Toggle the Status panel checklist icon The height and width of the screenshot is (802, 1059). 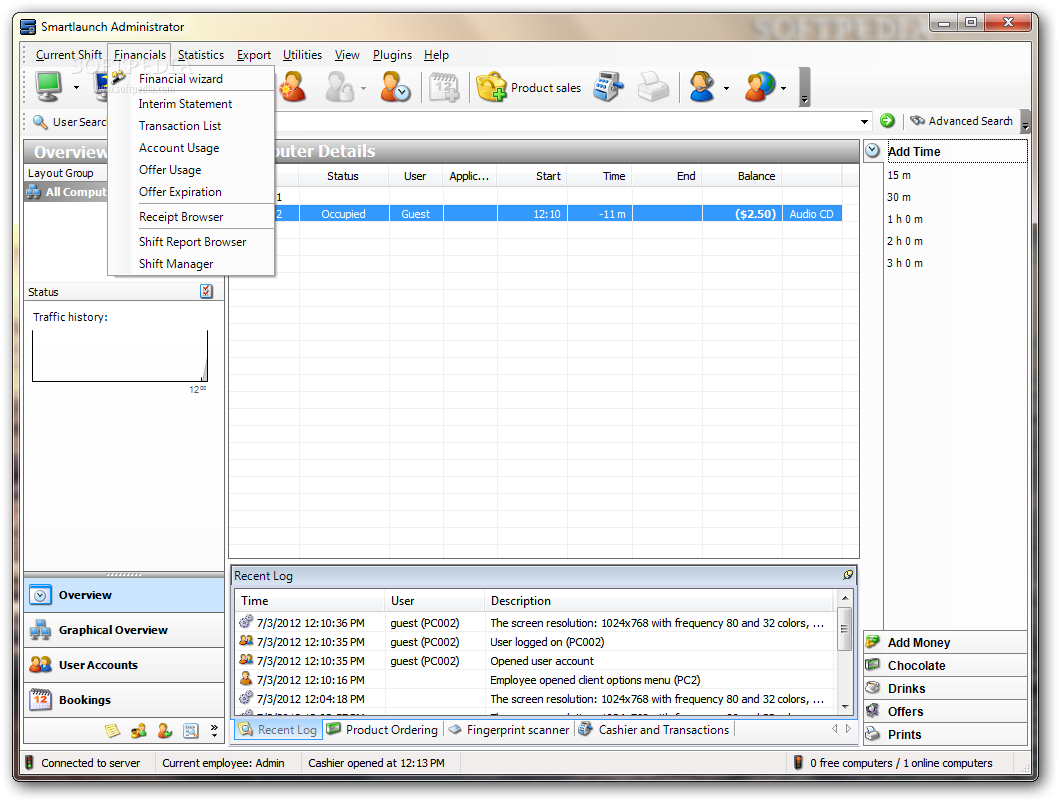207,291
